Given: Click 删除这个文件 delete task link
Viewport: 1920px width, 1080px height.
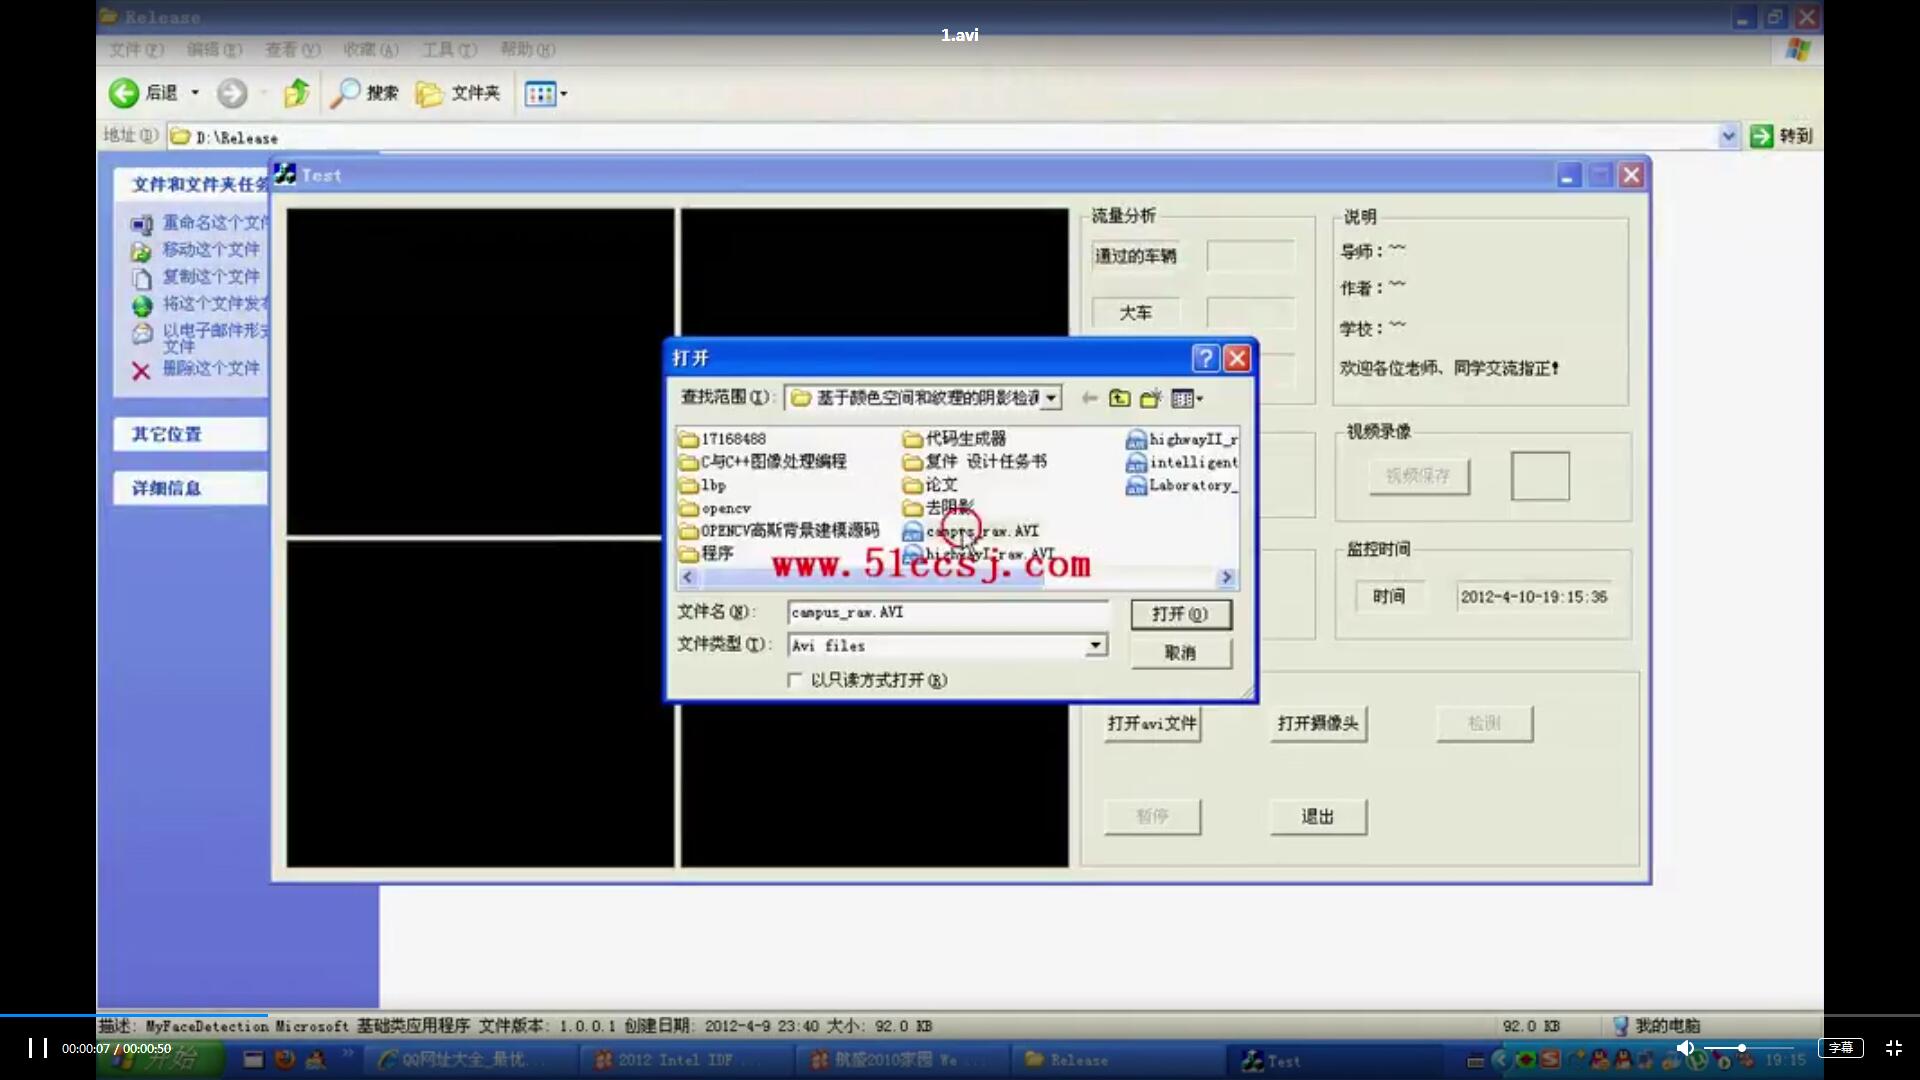Looking at the screenshot, I should (x=211, y=368).
